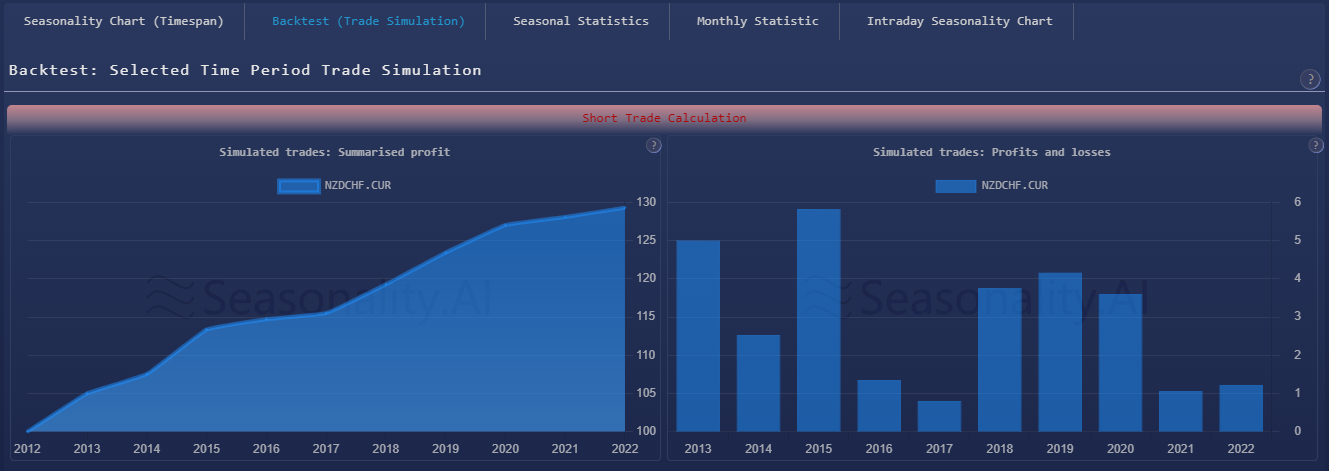Viewport: 1329px width, 471px height.
Task: Select the 2013 bar in profits chart
Action: (698, 335)
